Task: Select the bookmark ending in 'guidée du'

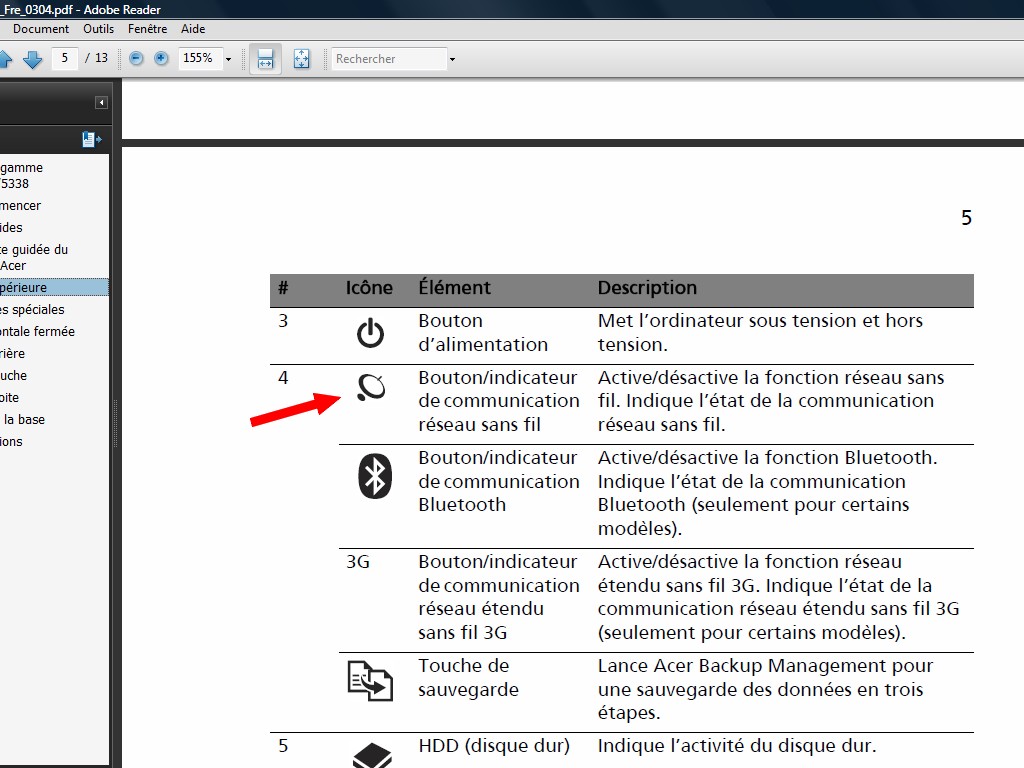Action: point(34,250)
